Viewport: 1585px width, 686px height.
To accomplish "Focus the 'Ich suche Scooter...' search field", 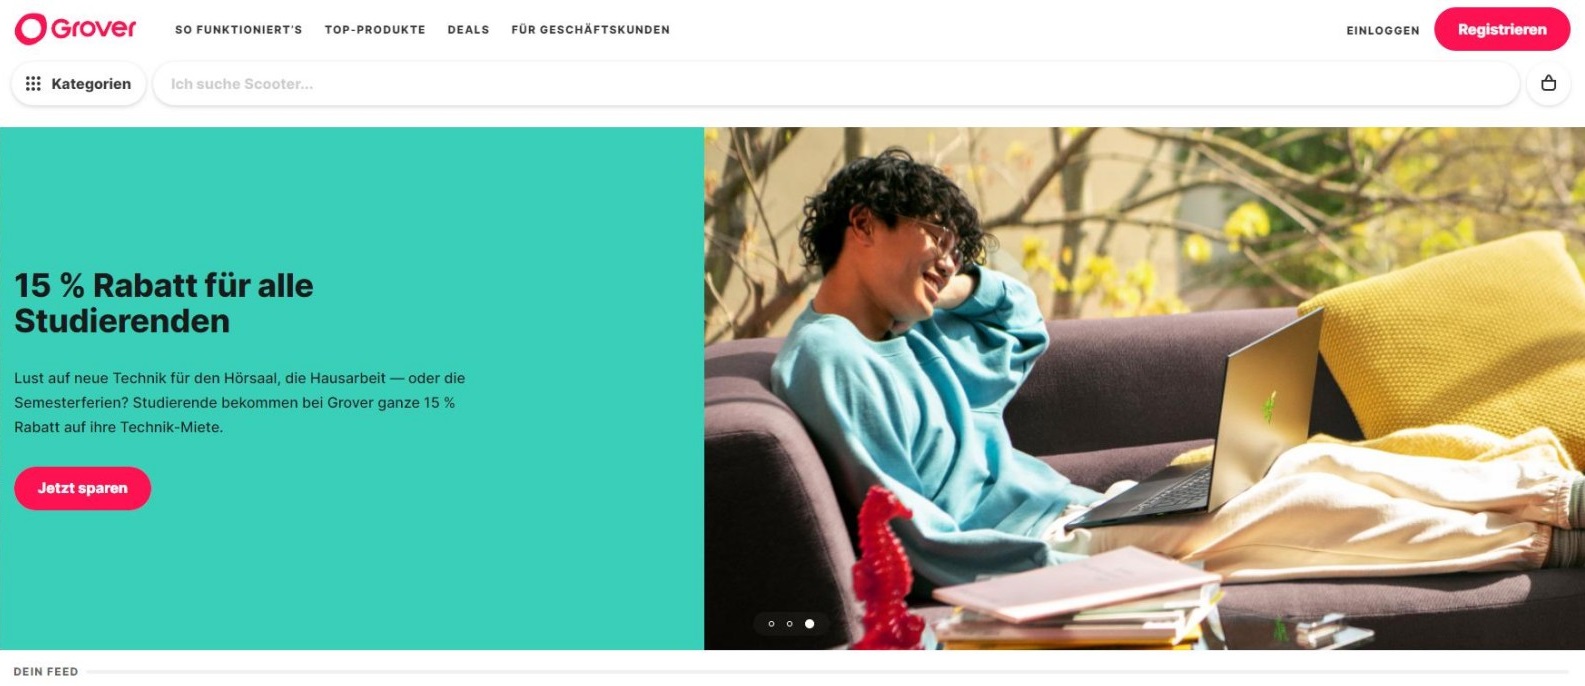I will 836,84.
